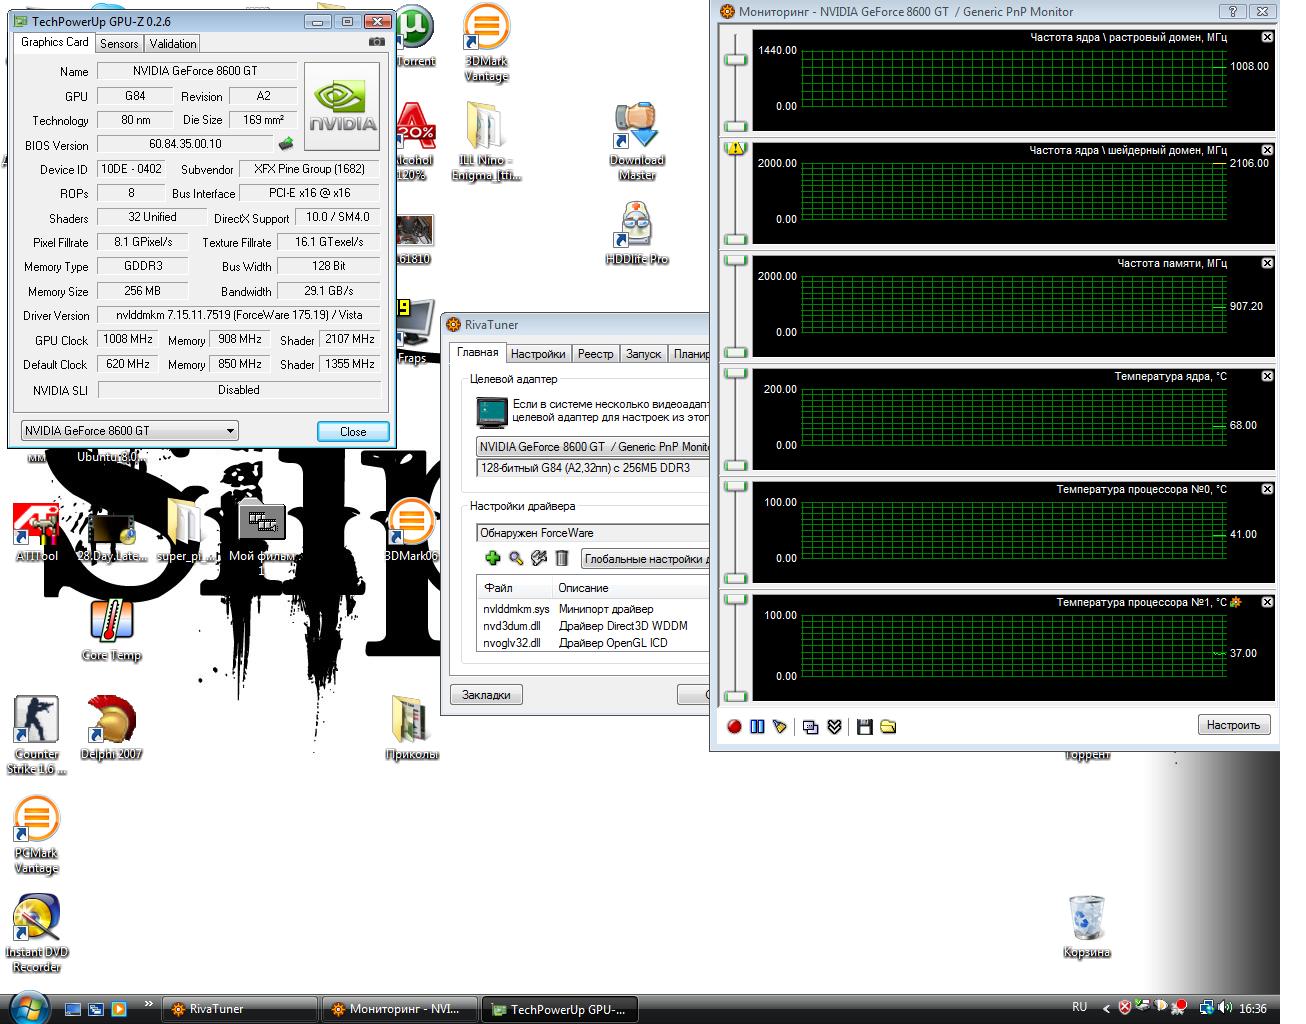Open the HDDlife Pro desktop shortcut

pos(637,233)
